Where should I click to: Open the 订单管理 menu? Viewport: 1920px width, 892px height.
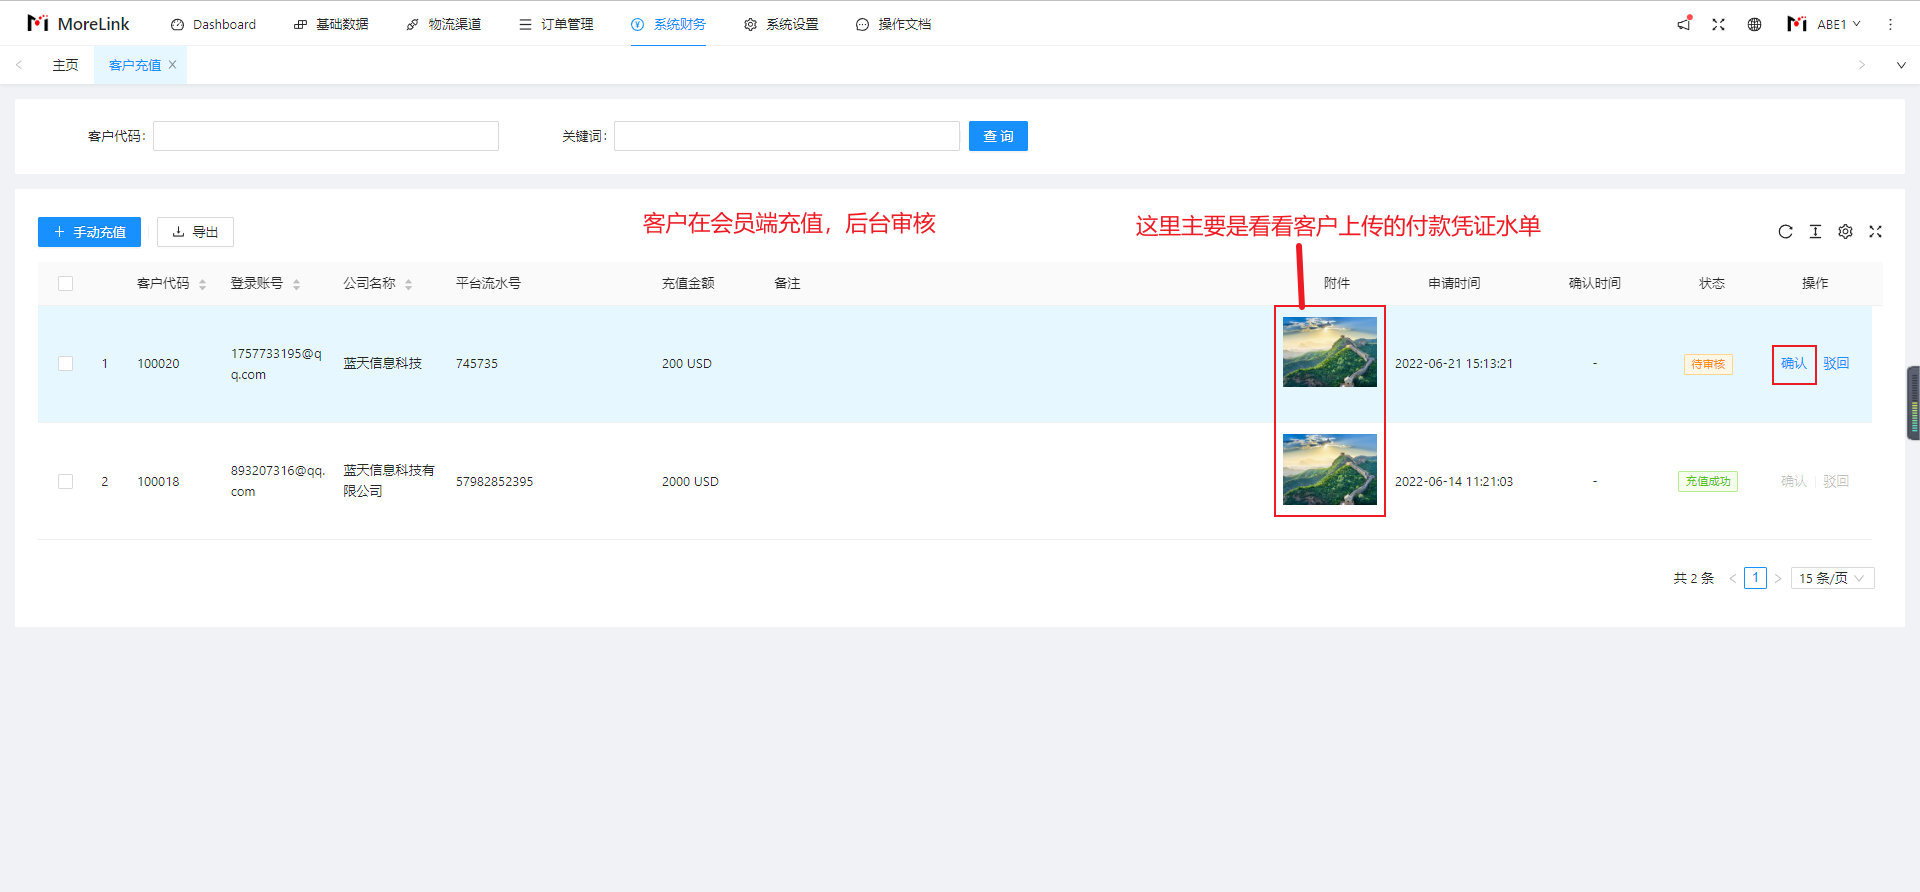pos(556,24)
